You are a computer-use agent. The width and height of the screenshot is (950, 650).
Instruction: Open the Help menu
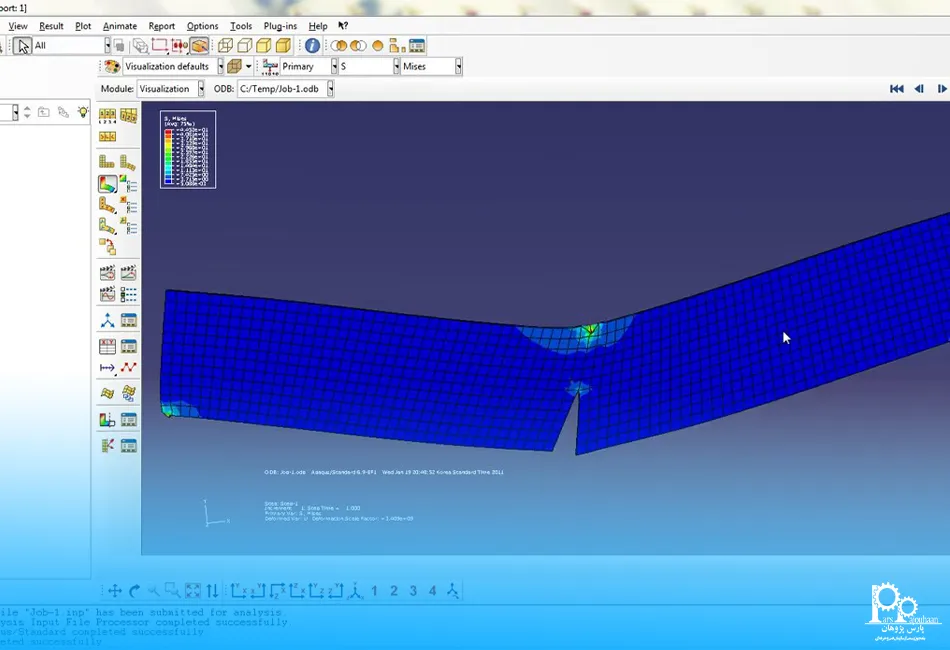(x=317, y=26)
